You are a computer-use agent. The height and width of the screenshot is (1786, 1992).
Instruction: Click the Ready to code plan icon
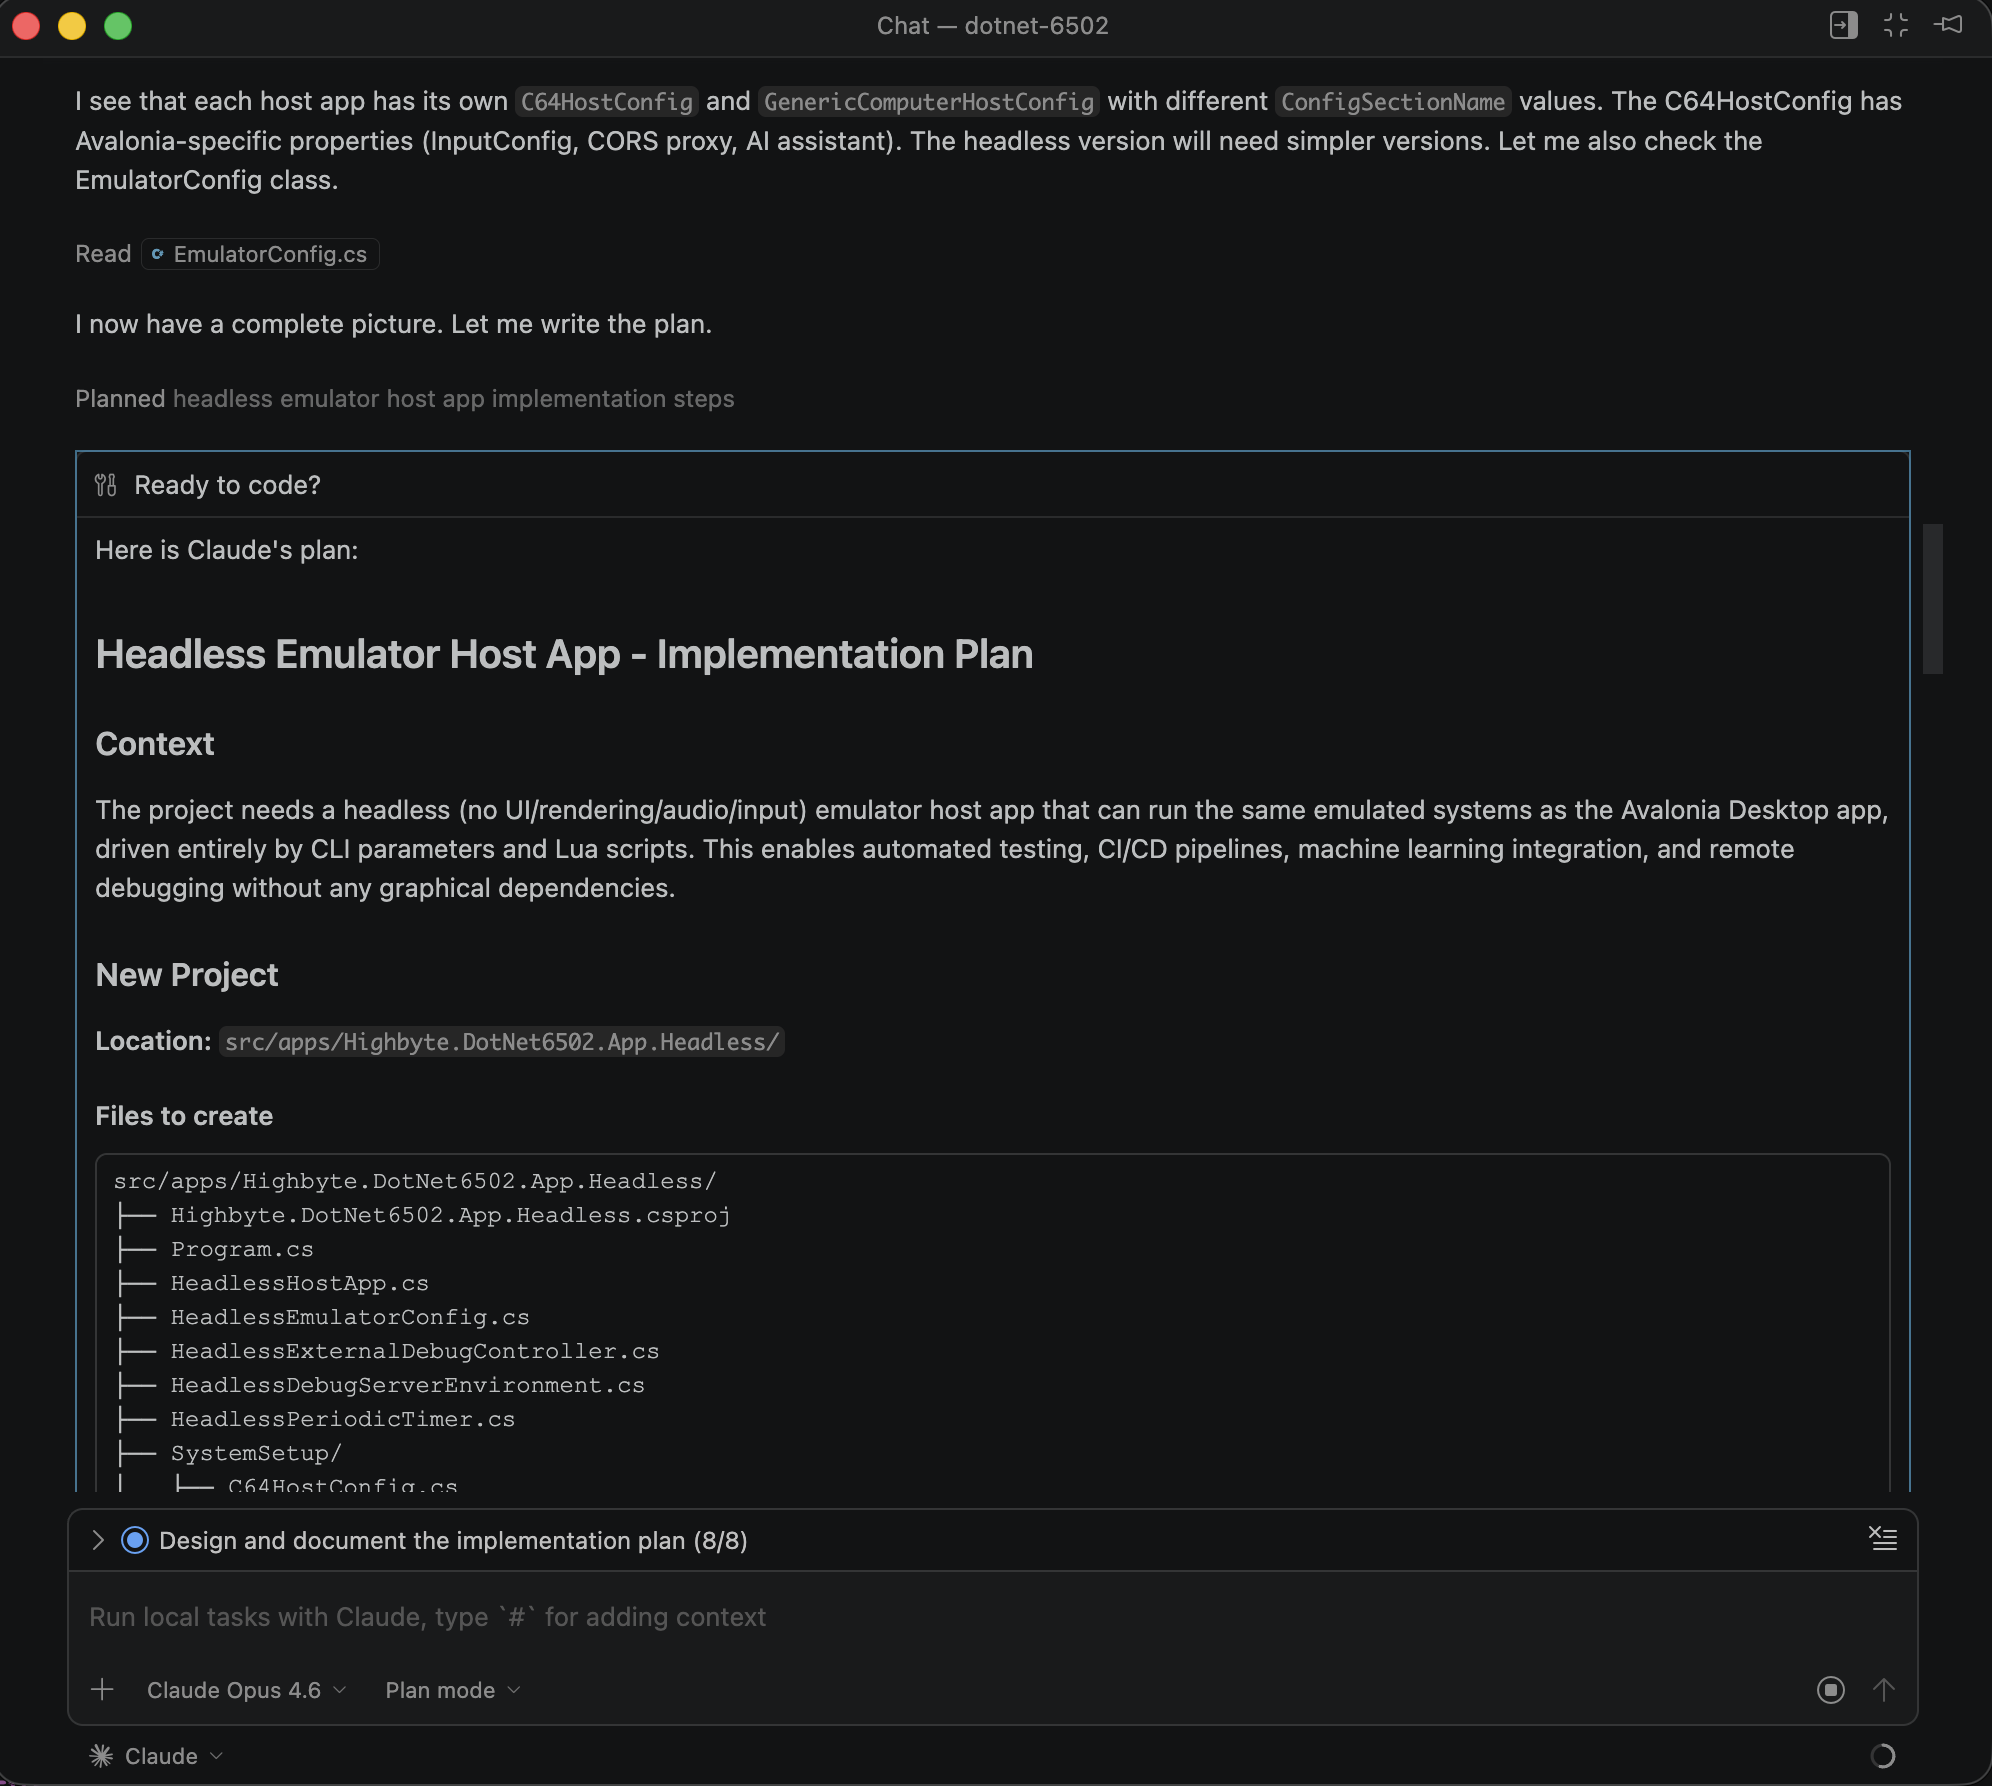[x=106, y=485]
